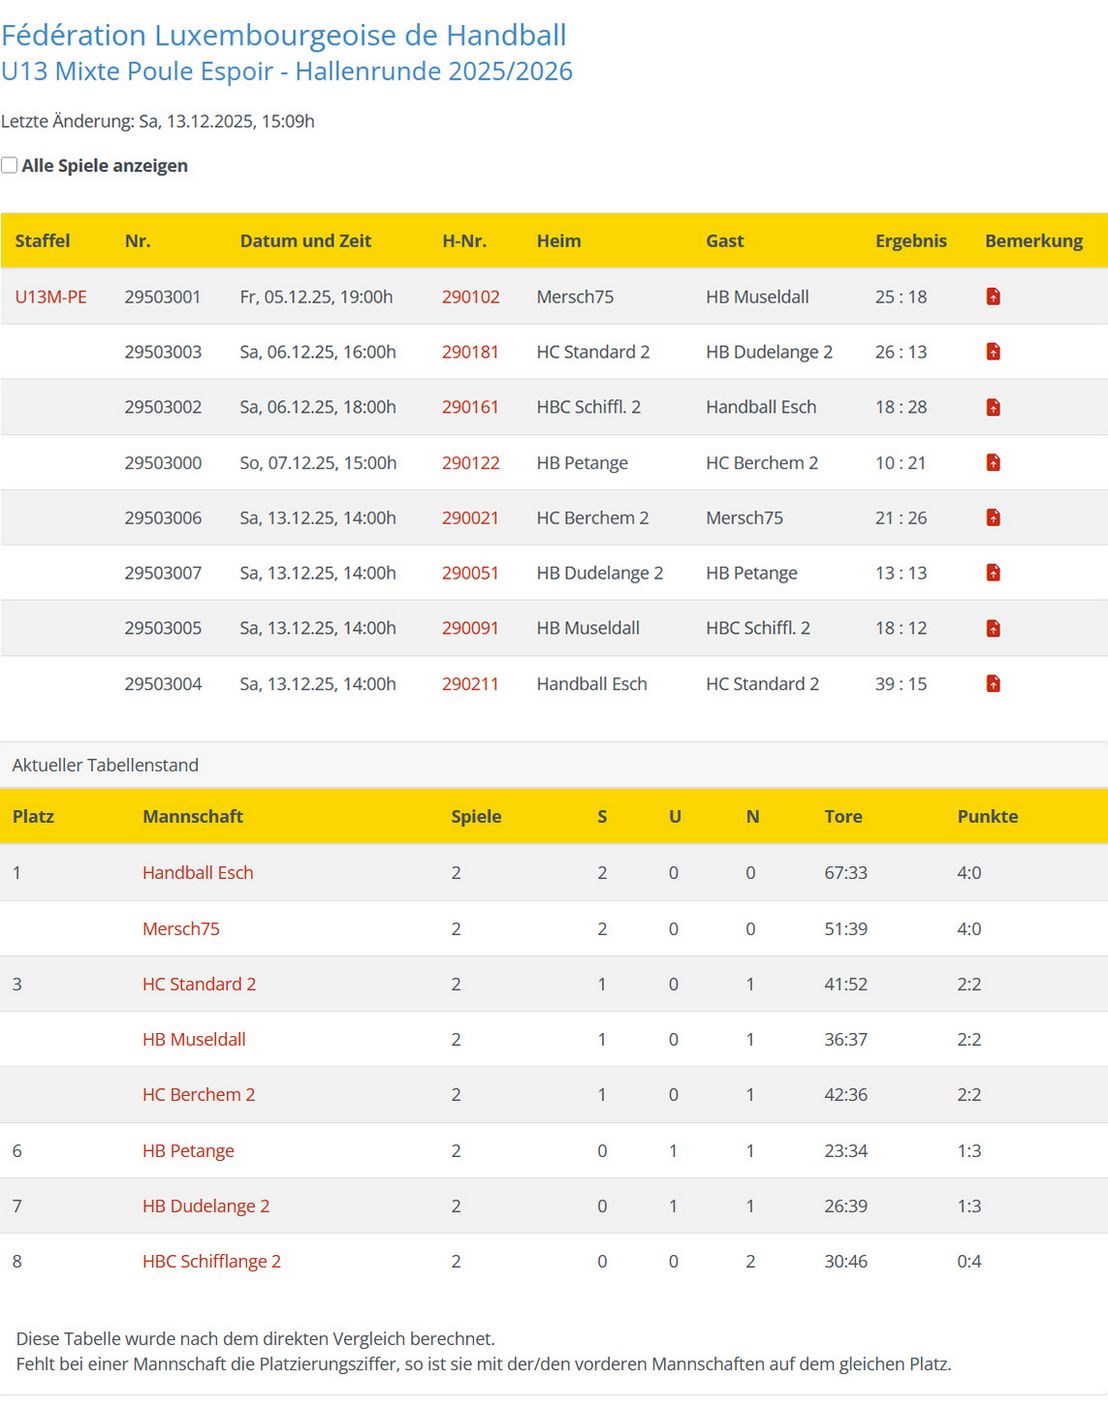Open report icon for HB Petange vs HC Berchem 2
This screenshot has width=1108, height=1410.
[993, 463]
